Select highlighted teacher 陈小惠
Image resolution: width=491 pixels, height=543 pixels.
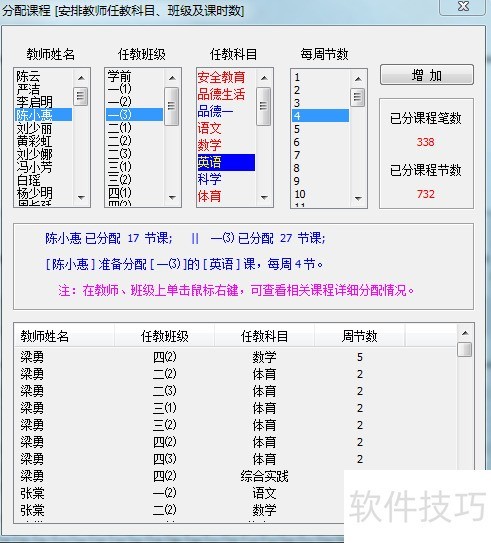click(44, 115)
